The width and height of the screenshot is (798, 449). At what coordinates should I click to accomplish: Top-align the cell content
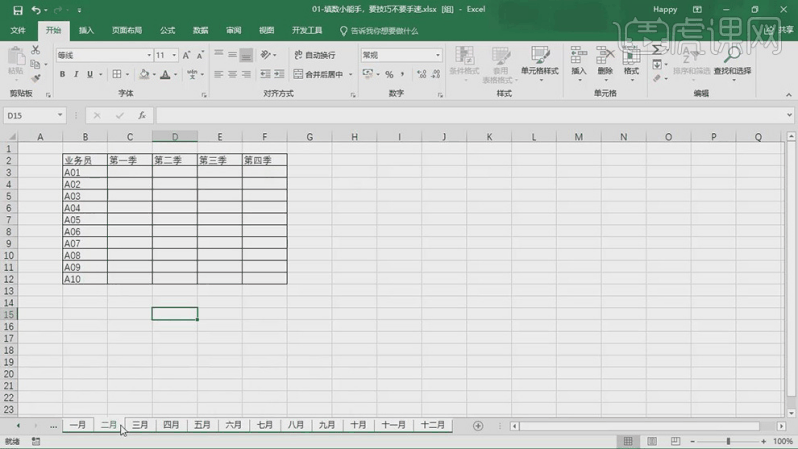[219, 54]
